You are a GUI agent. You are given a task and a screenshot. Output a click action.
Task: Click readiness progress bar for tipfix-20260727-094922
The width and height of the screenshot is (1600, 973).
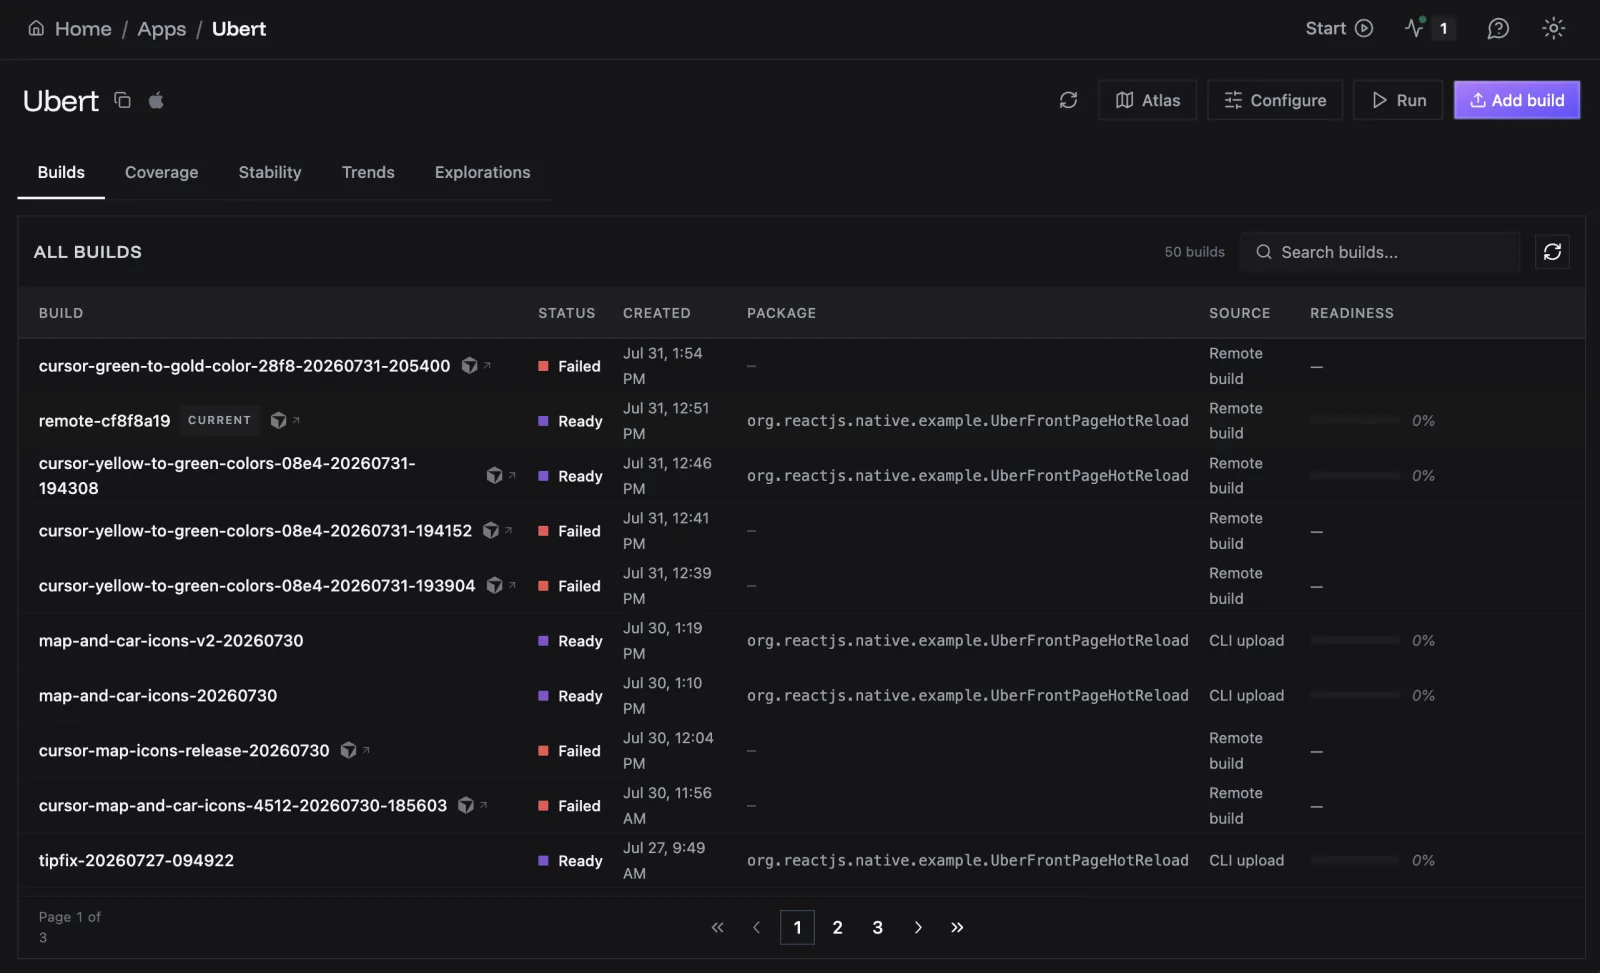[x=1355, y=861]
